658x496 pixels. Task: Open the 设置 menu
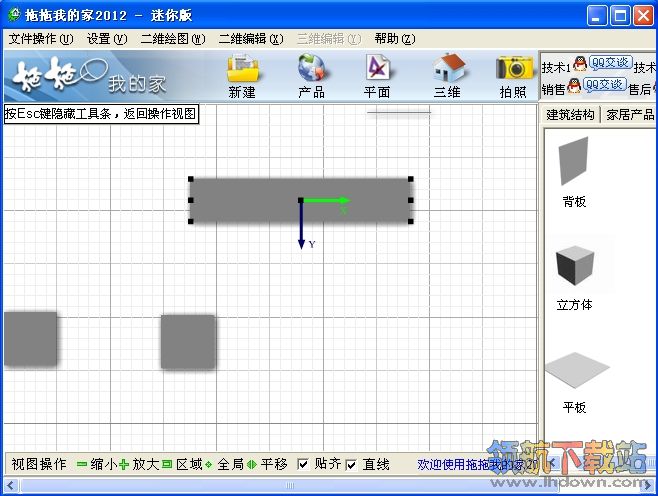click(x=107, y=39)
